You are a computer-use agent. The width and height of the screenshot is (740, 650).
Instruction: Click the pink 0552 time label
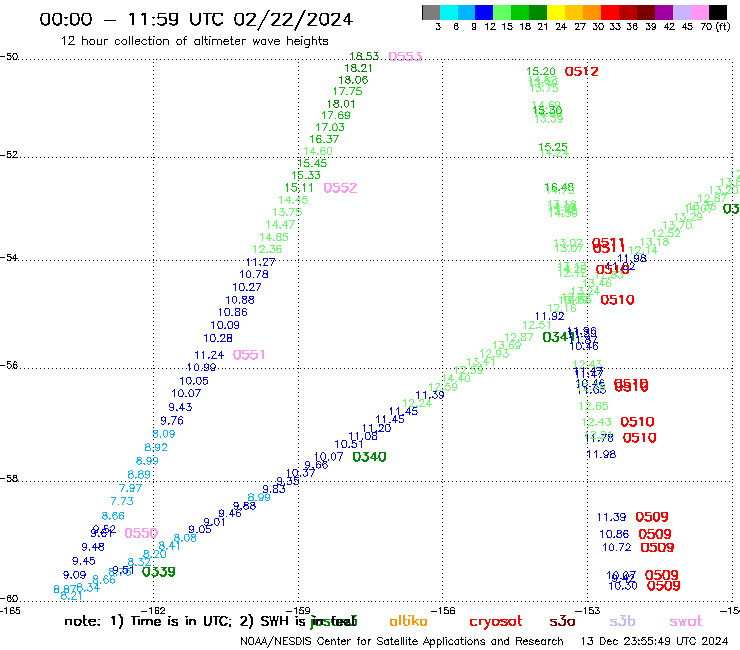coord(340,188)
